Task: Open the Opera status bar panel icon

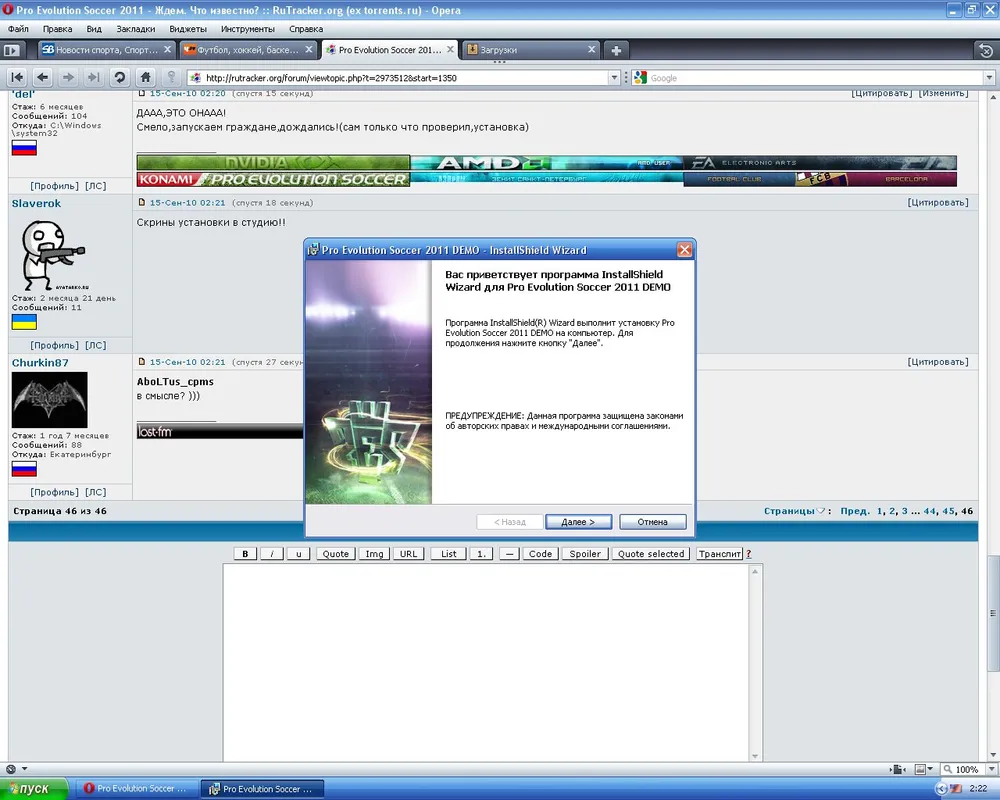Action: tap(11, 769)
